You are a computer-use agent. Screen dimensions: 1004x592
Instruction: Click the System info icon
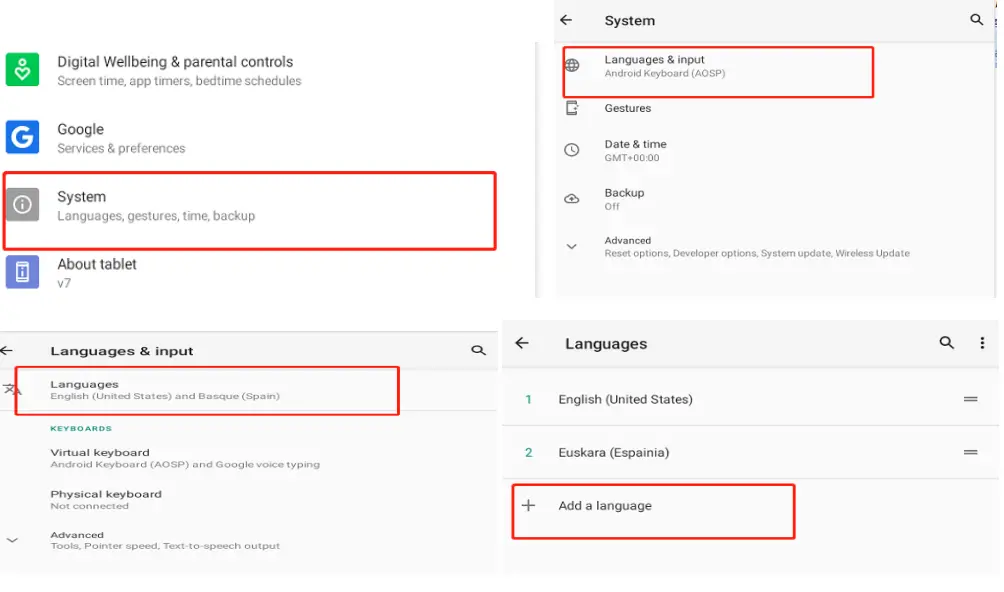(22, 205)
